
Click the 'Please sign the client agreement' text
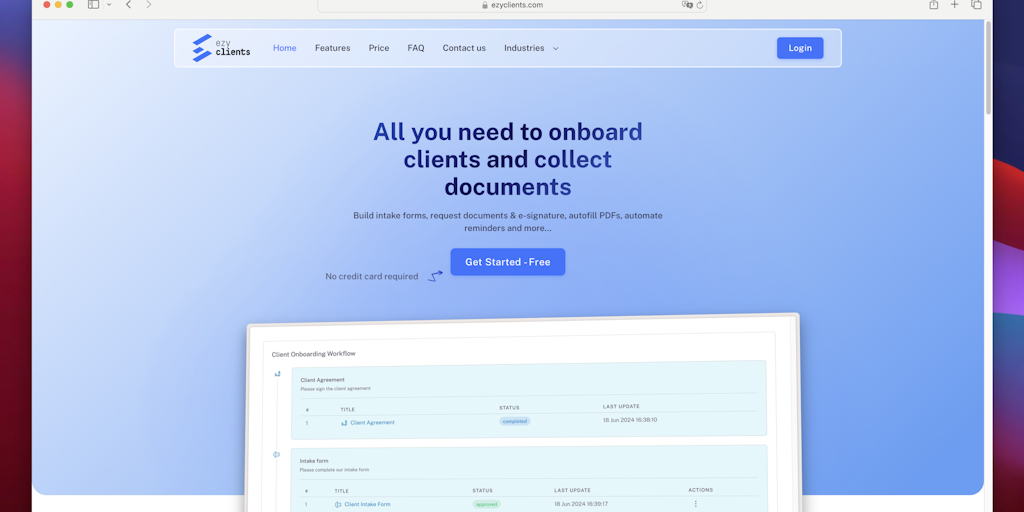(335, 389)
